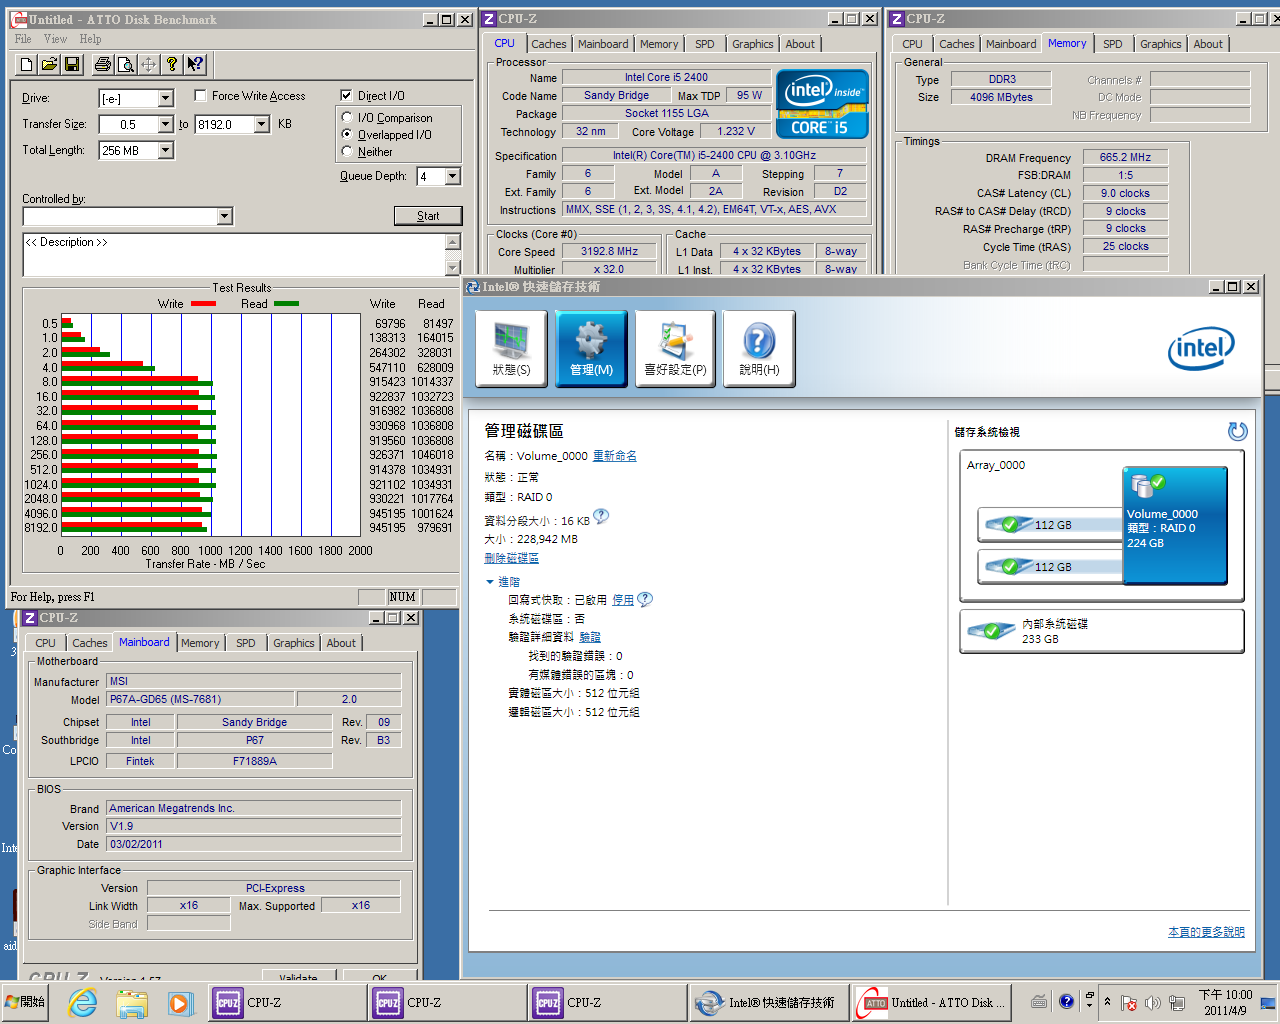Enable the Force Write Access checkbox
1280x1024 pixels.
click(201, 96)
